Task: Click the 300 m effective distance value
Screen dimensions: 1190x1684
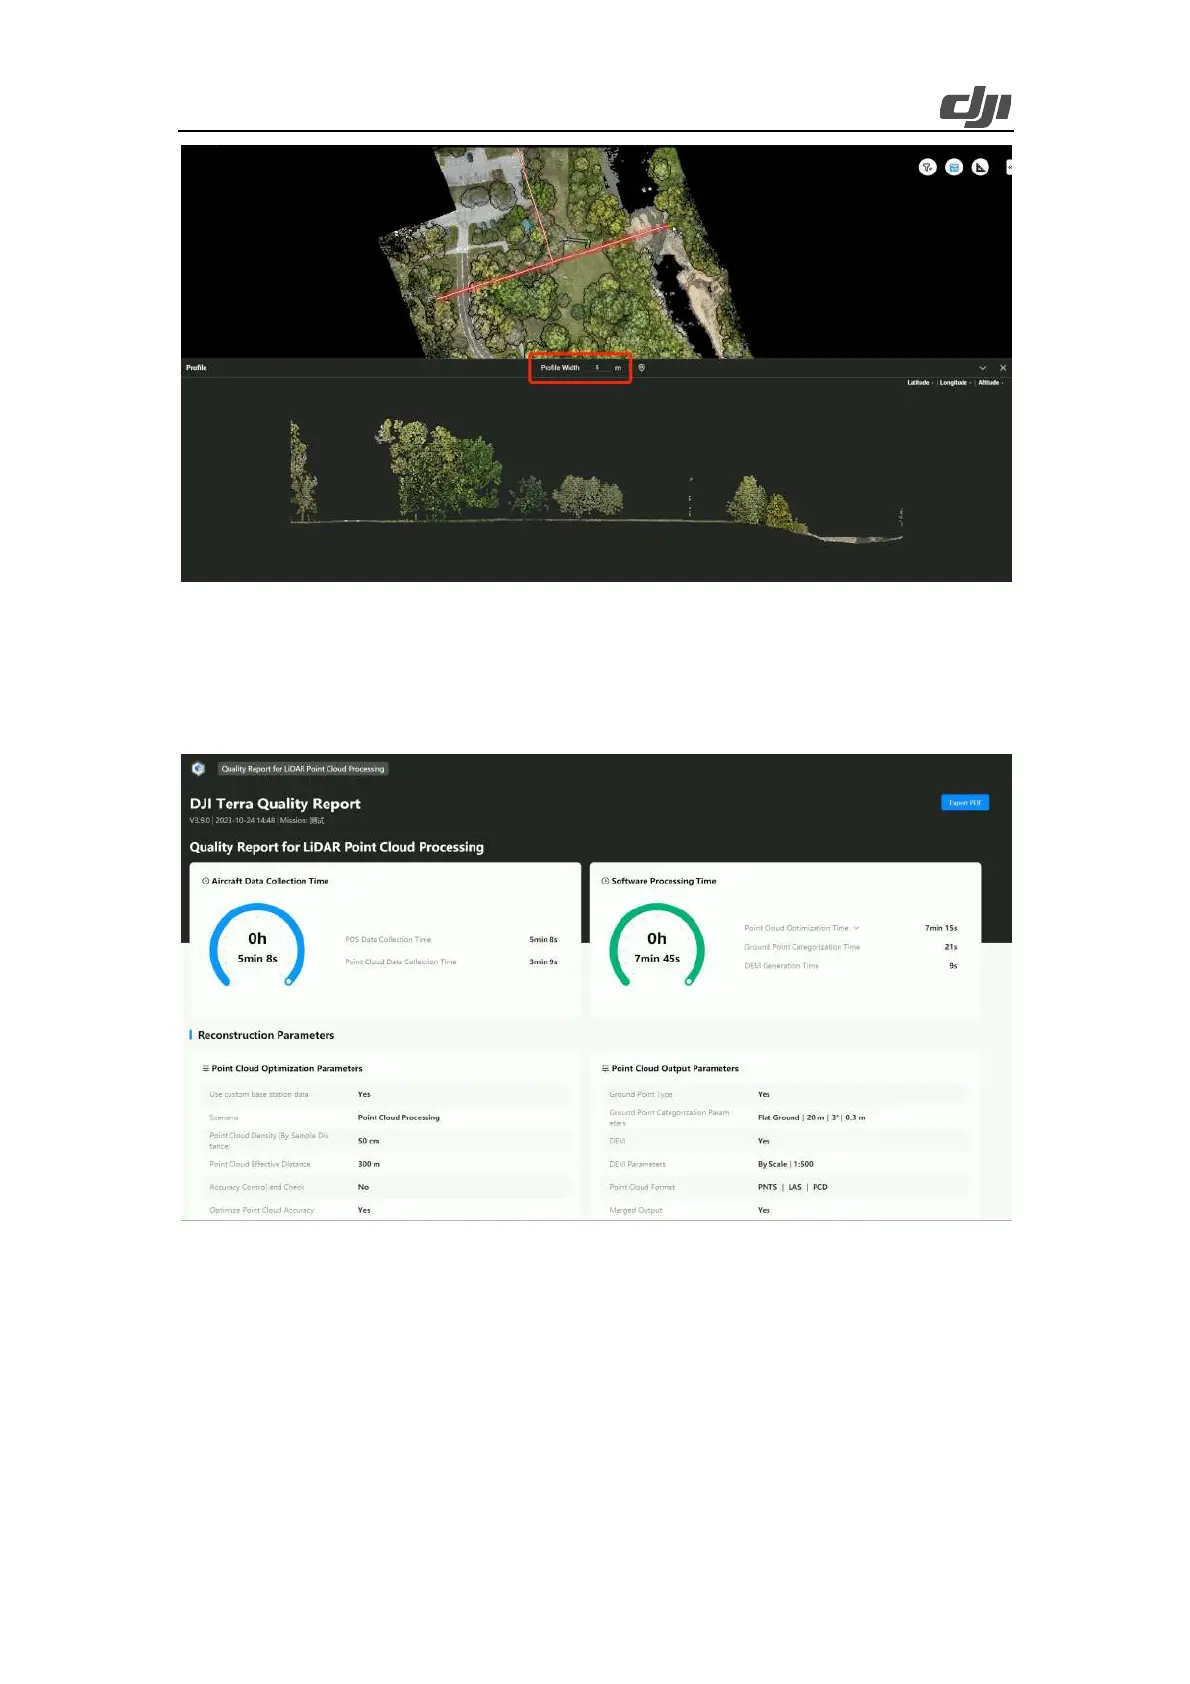Action: [x=369, y=1164]
